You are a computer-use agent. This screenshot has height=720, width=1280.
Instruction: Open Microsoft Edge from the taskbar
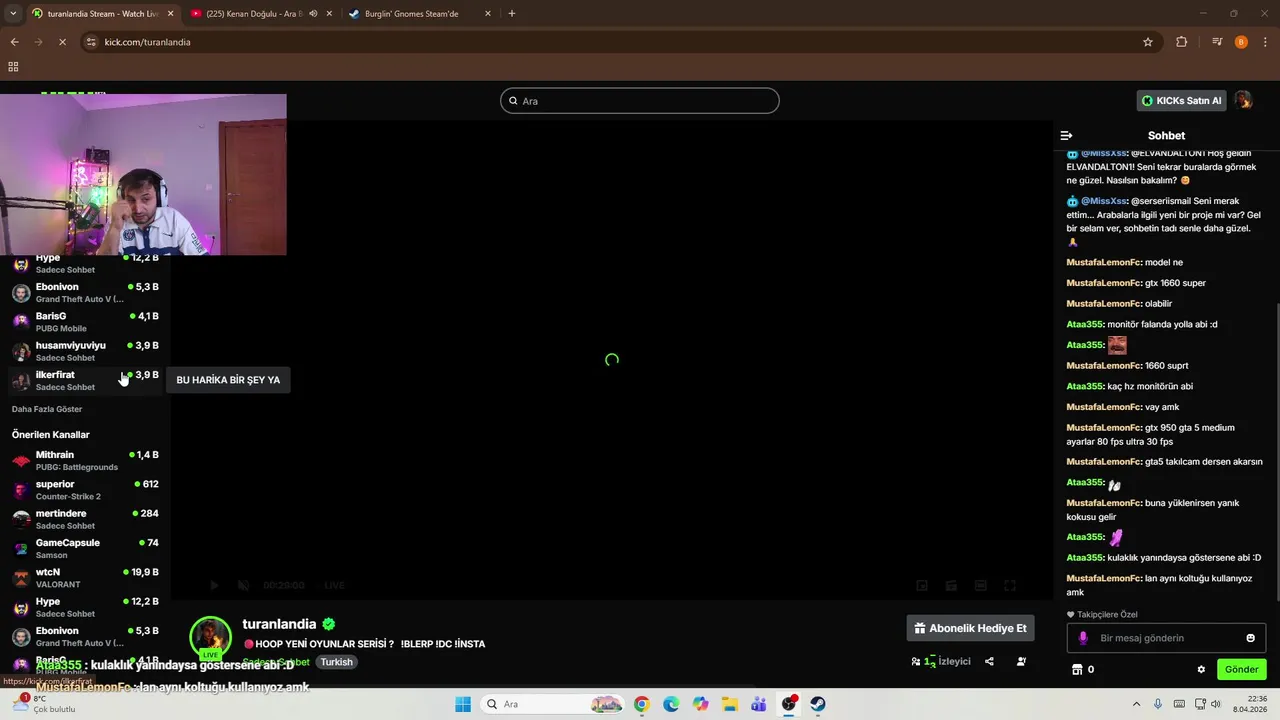[670, 704]
